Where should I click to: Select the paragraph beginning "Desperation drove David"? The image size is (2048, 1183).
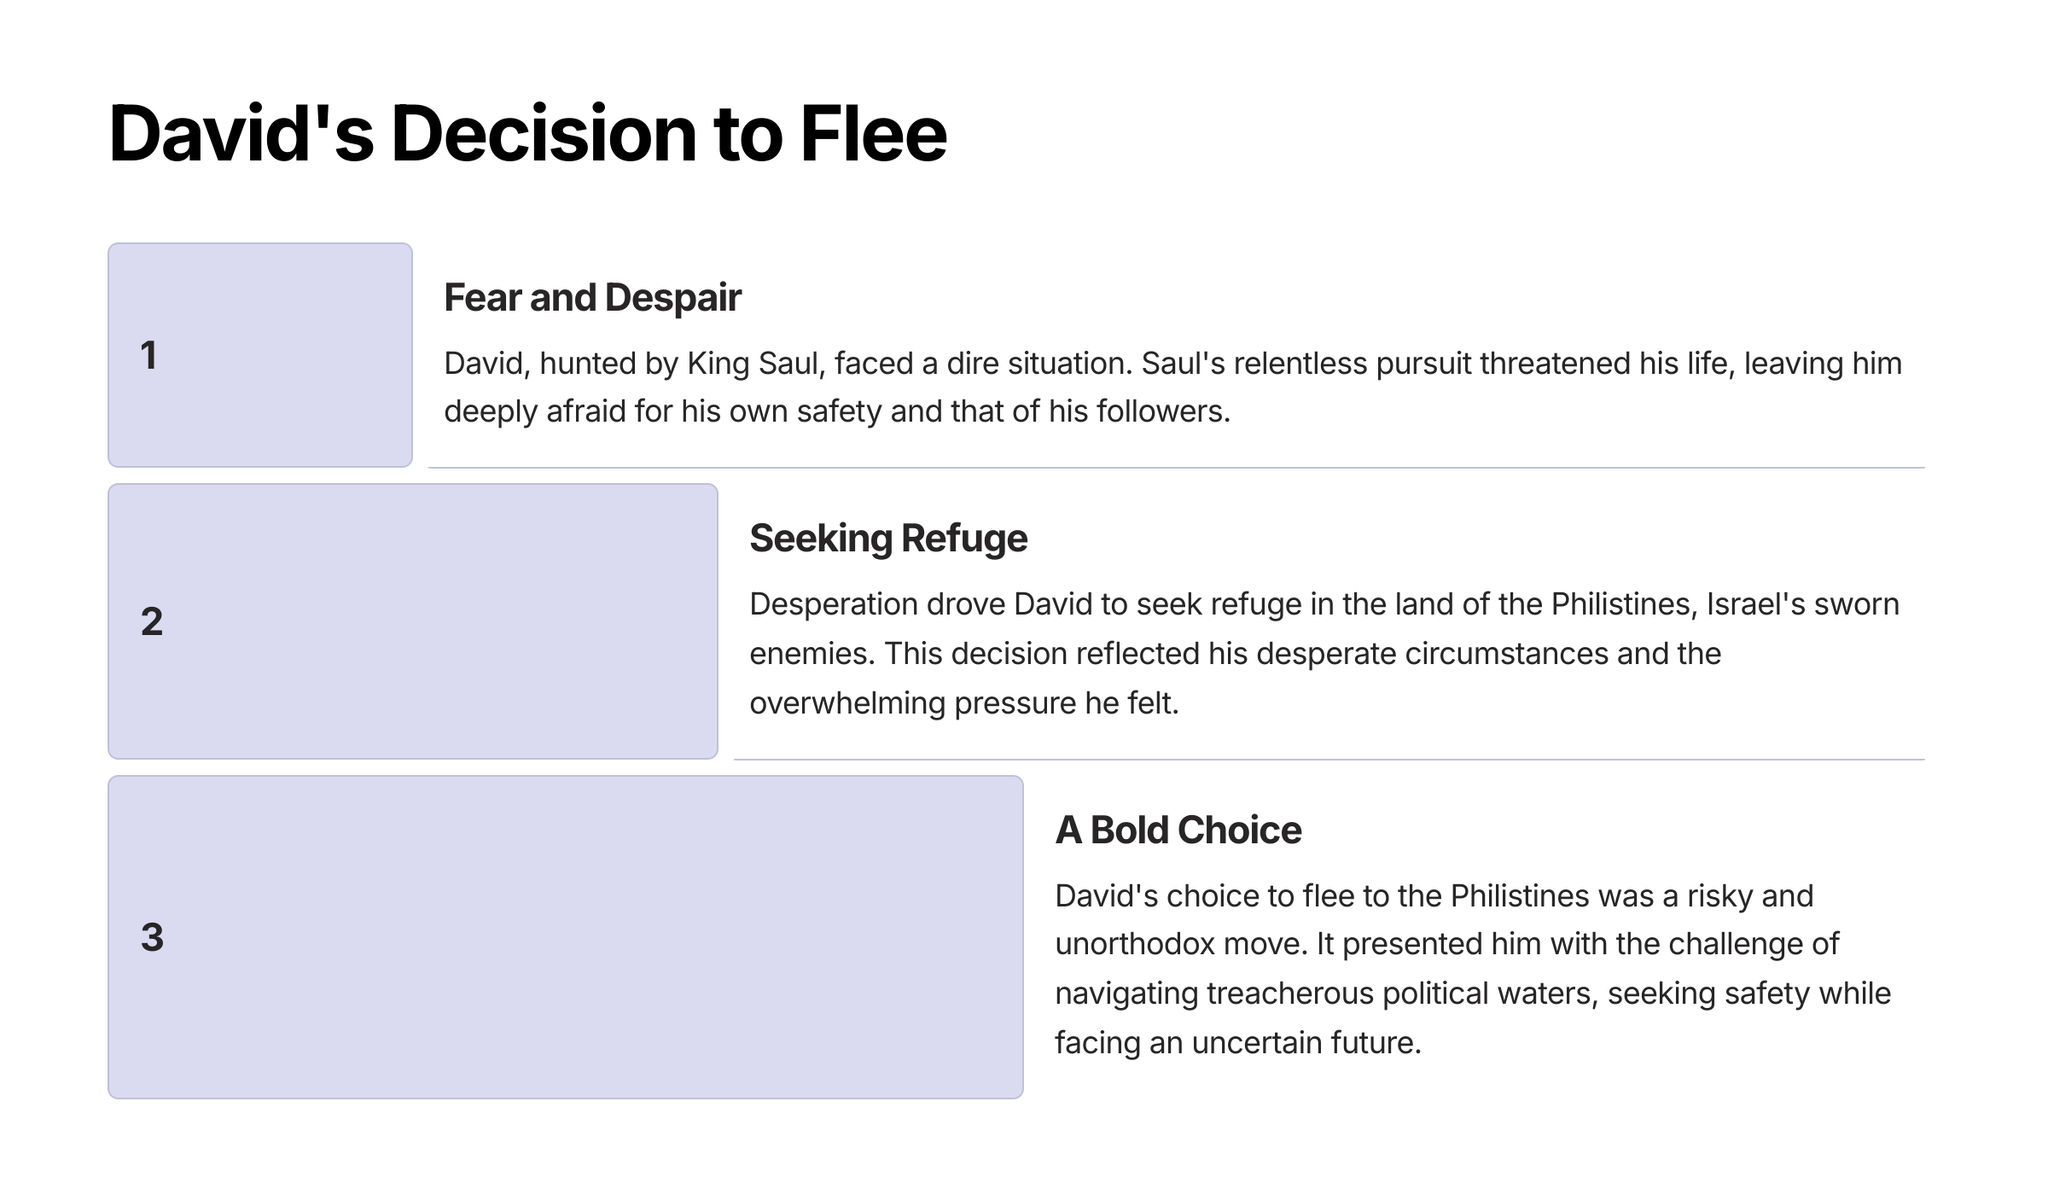1324,653
